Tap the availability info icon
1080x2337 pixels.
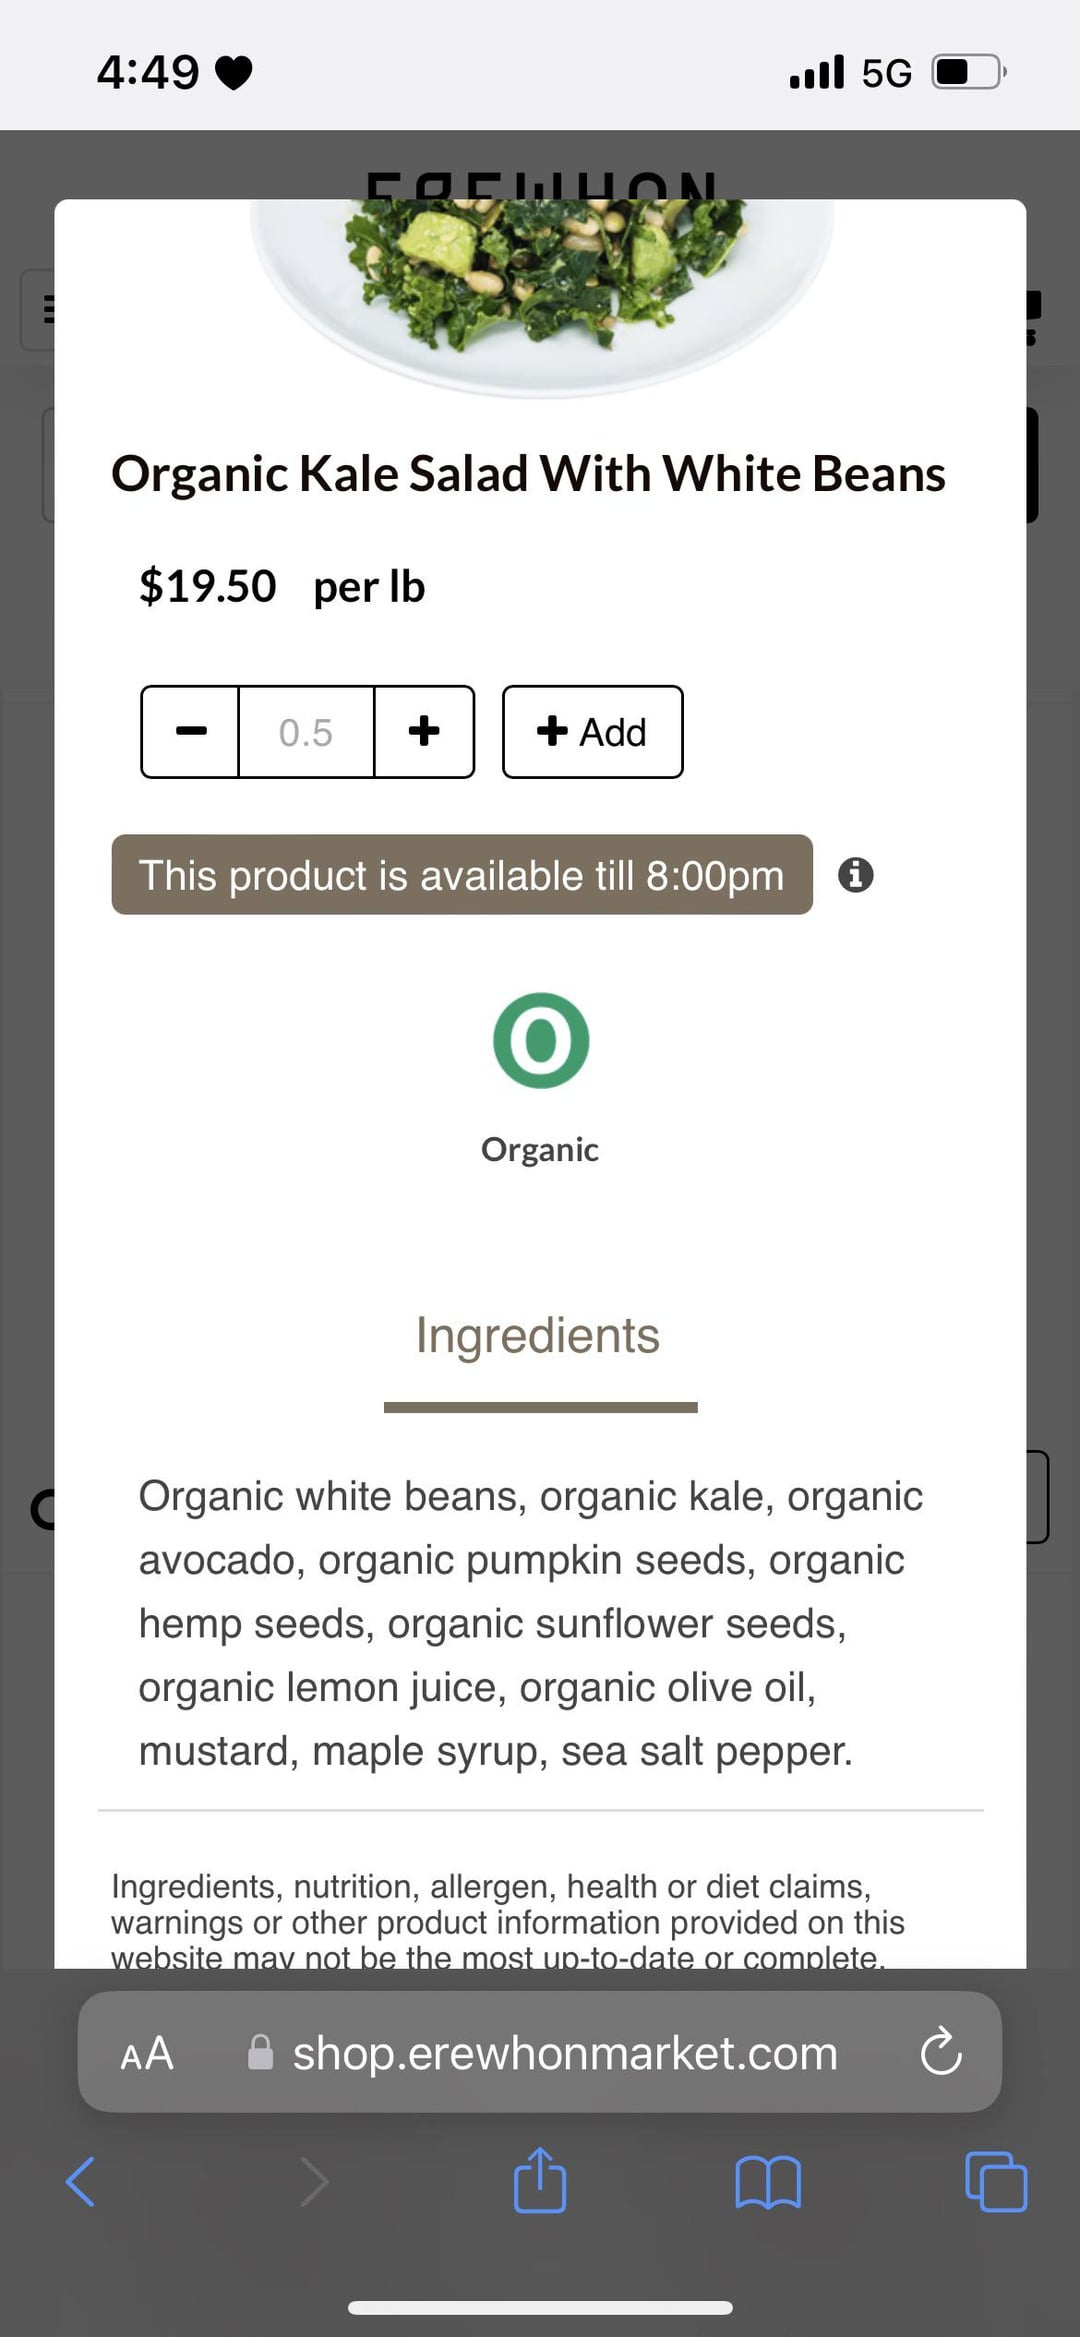(855, 875)
